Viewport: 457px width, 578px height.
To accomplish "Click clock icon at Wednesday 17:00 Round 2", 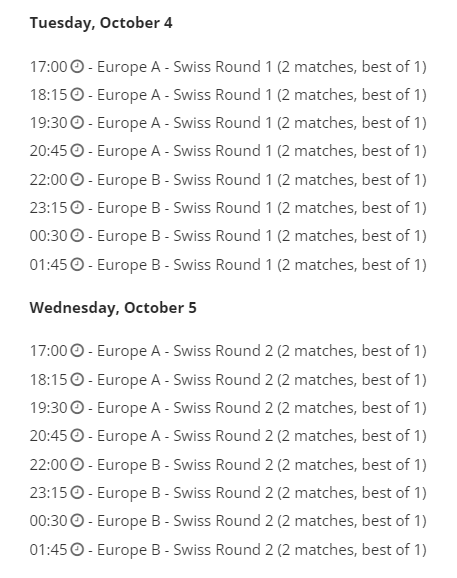I will click(77, 351).
